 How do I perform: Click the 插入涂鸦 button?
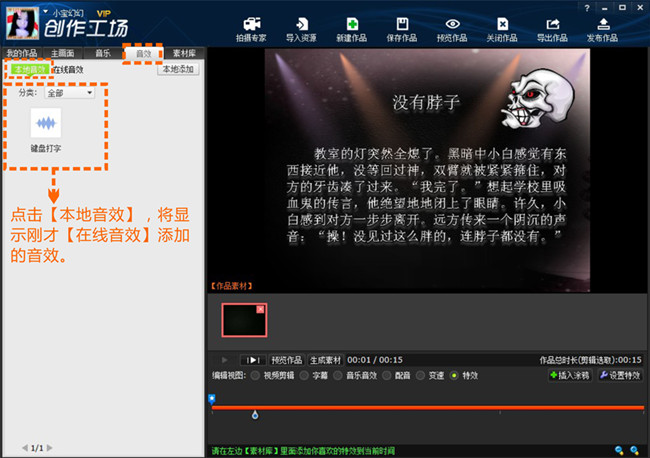569,375
